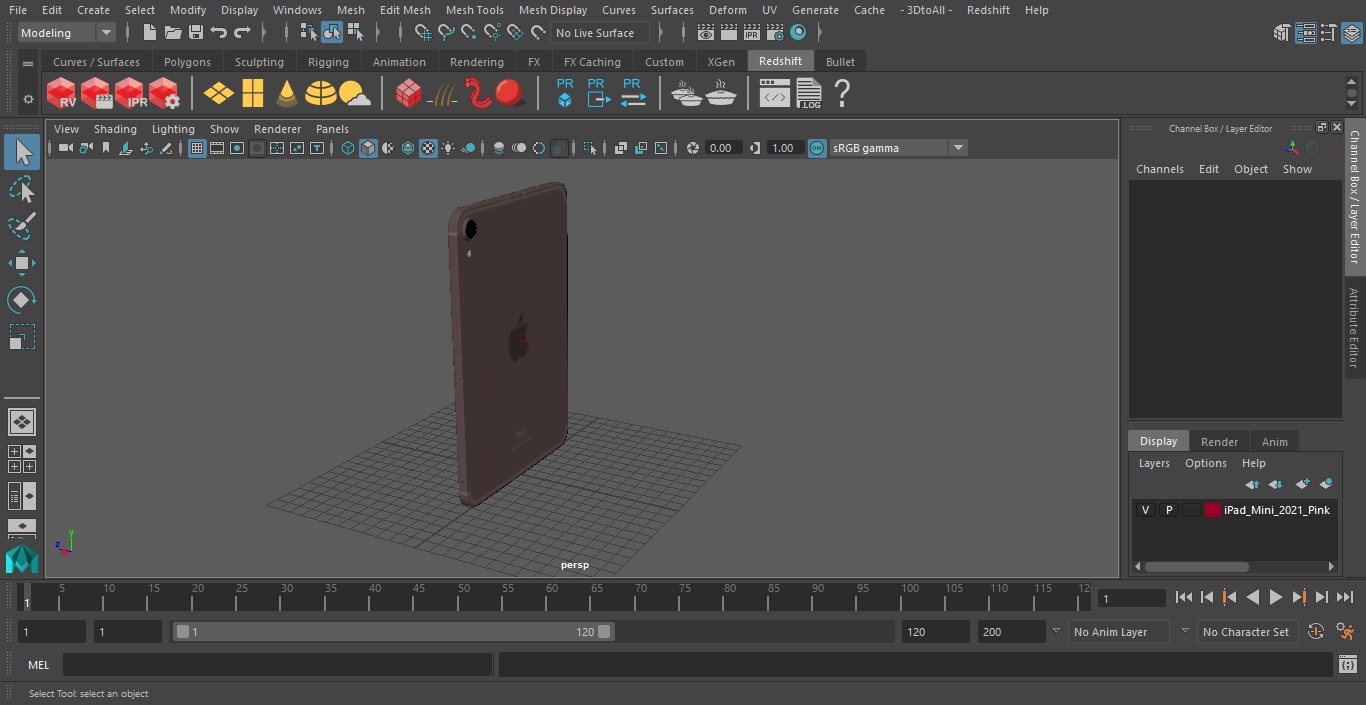Open the viewport Shading menu
The width and height of the screenshot is (1366, 705).
[x=115, y=129]
